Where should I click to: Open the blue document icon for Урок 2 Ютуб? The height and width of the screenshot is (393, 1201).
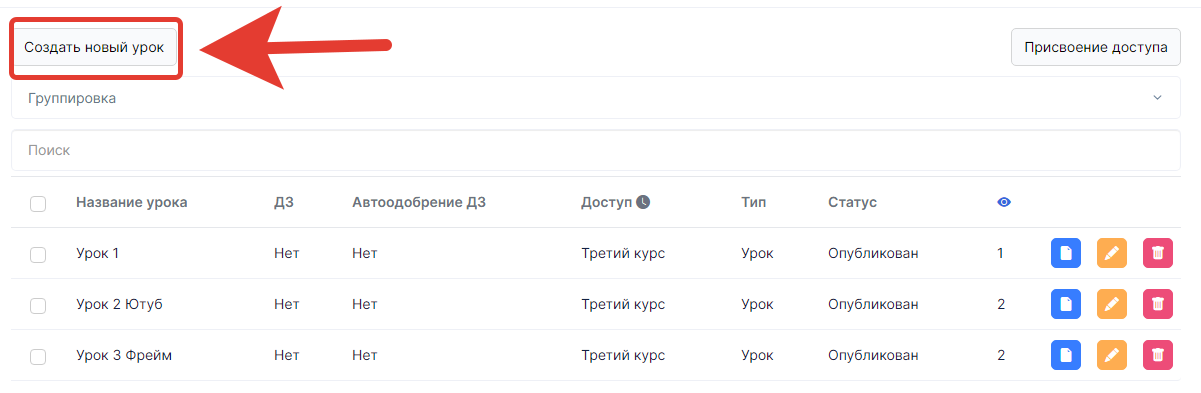[1066, 304]
